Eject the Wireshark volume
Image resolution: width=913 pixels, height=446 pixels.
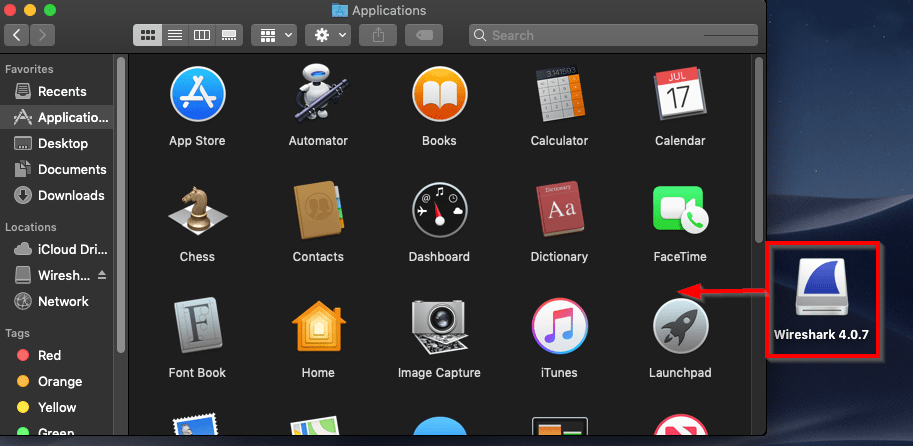[102, 275]
